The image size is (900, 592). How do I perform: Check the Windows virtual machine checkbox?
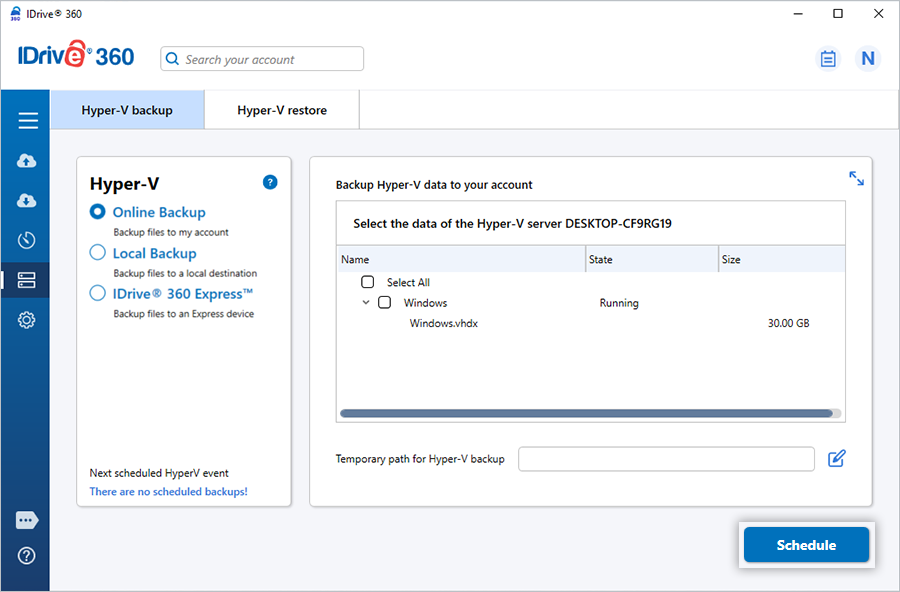tap(385, 303)
